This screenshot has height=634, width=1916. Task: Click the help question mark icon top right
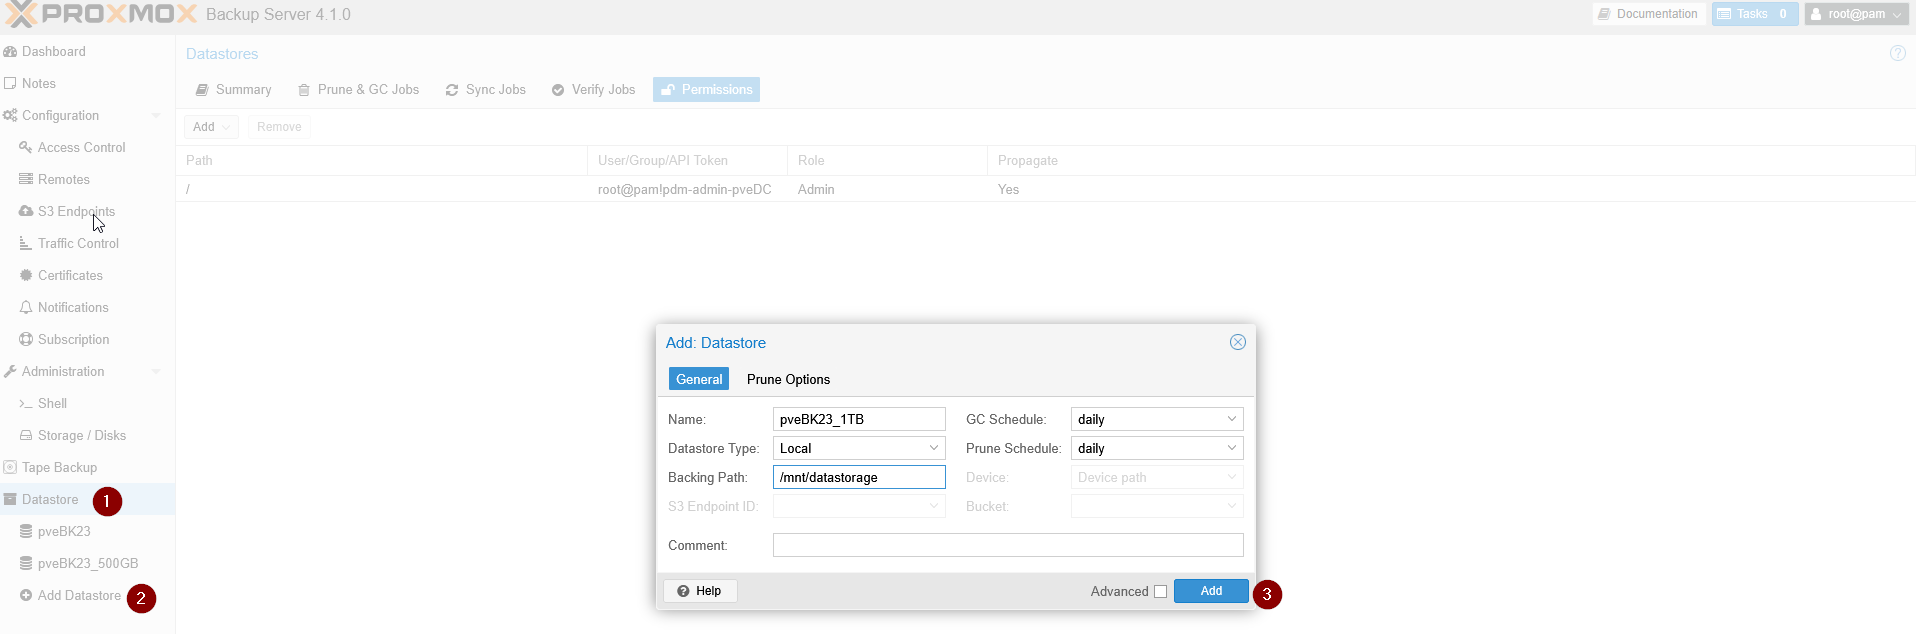point(1897,54)
